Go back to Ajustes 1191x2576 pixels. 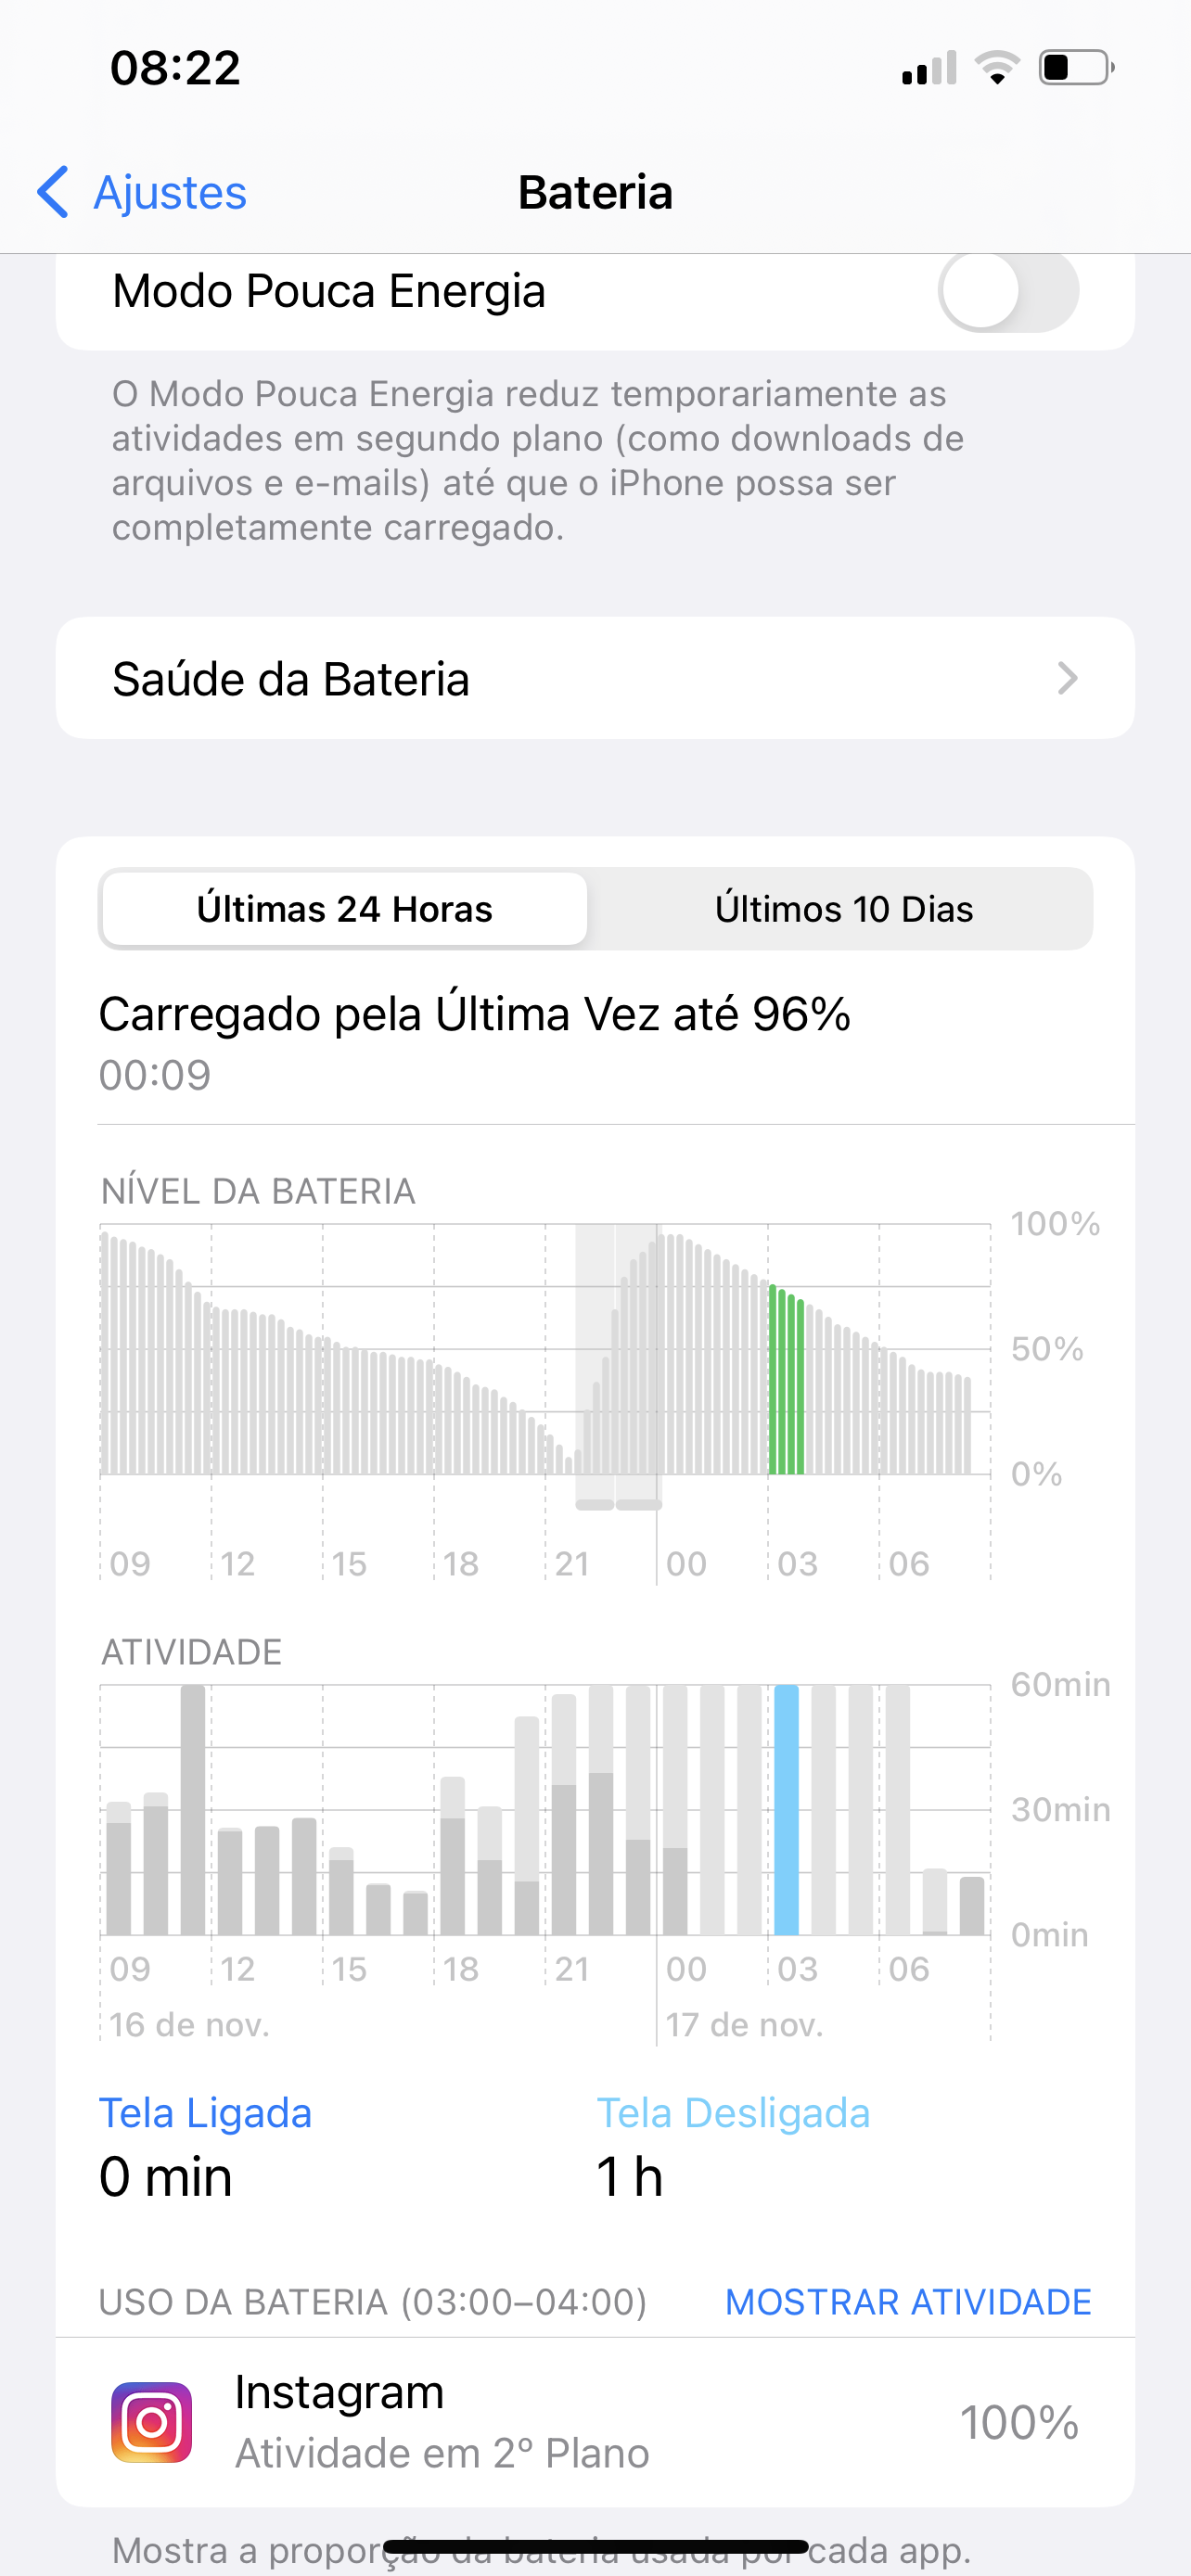169,191
